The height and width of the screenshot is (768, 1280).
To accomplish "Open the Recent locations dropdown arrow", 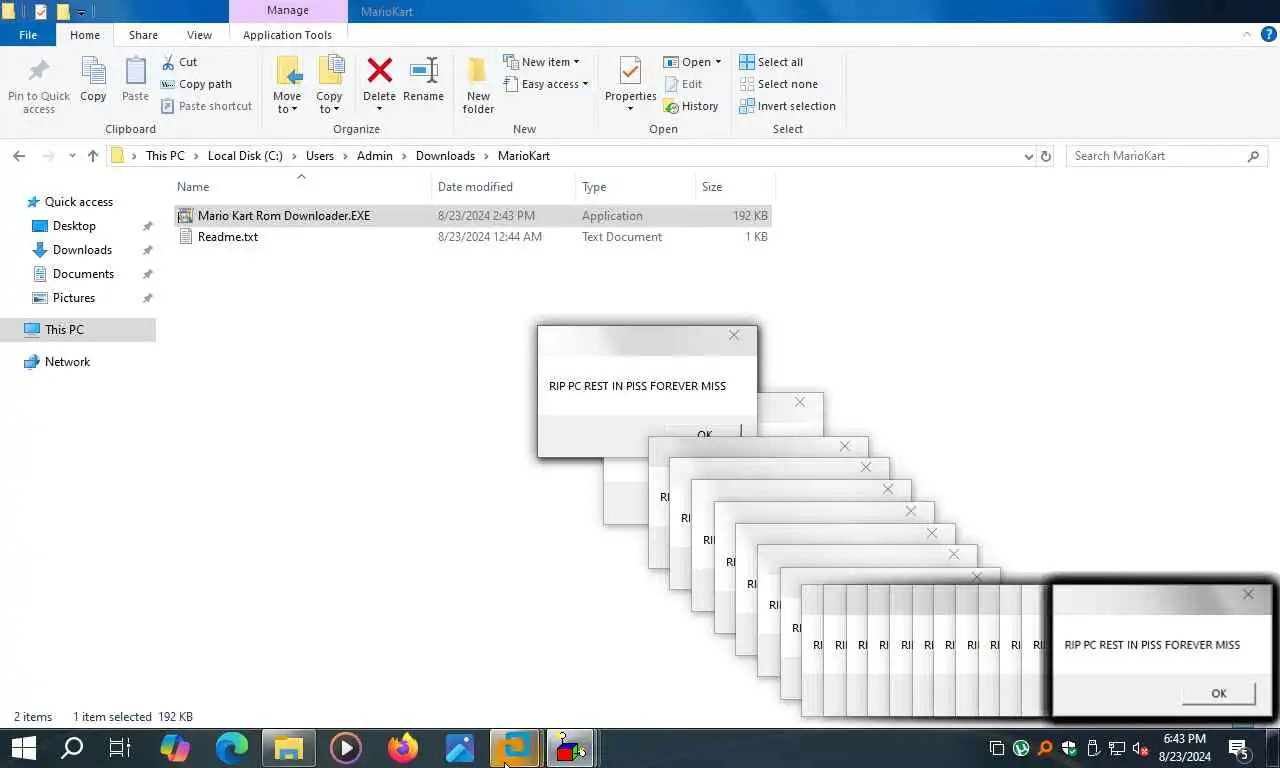I will (72, 156).
